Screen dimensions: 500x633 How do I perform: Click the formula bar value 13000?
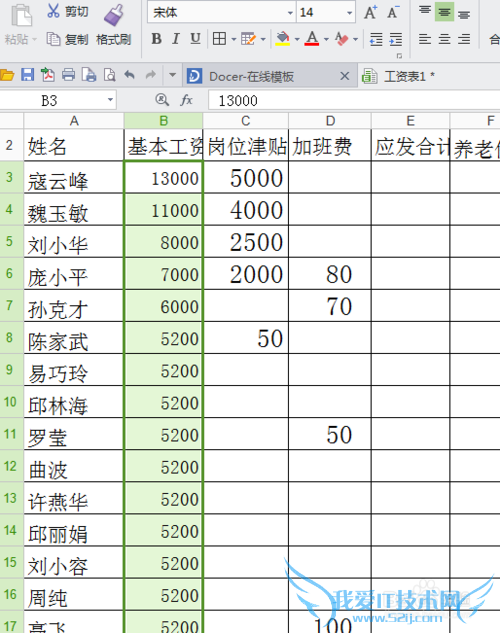click(x=238, y=101)
